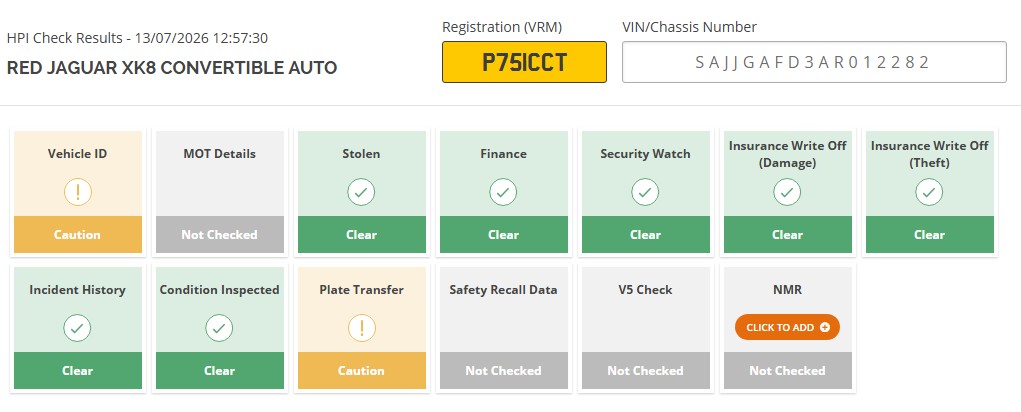Open the Safety Recall Data tile
The height and width of the screenshot is (412, 1021).
pos(503,328)
